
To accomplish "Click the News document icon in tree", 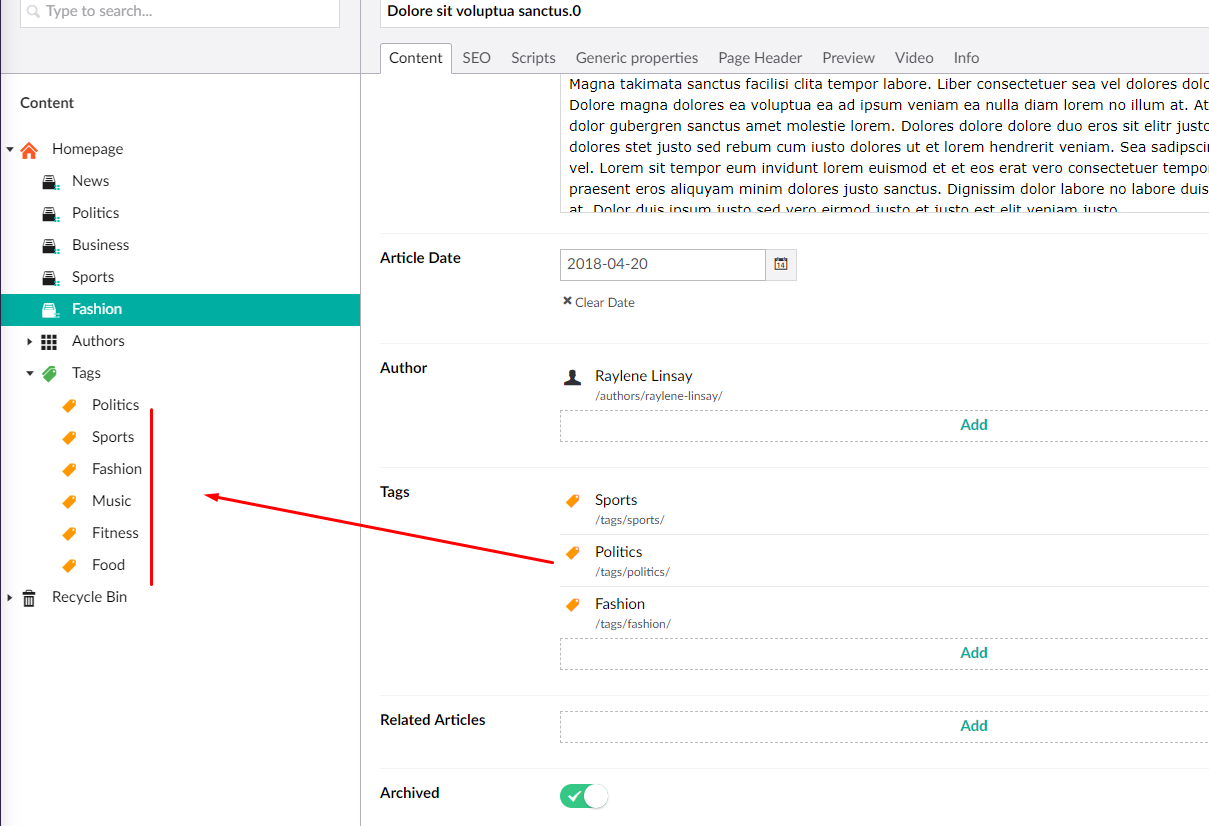I will click(x=49, y=181).
